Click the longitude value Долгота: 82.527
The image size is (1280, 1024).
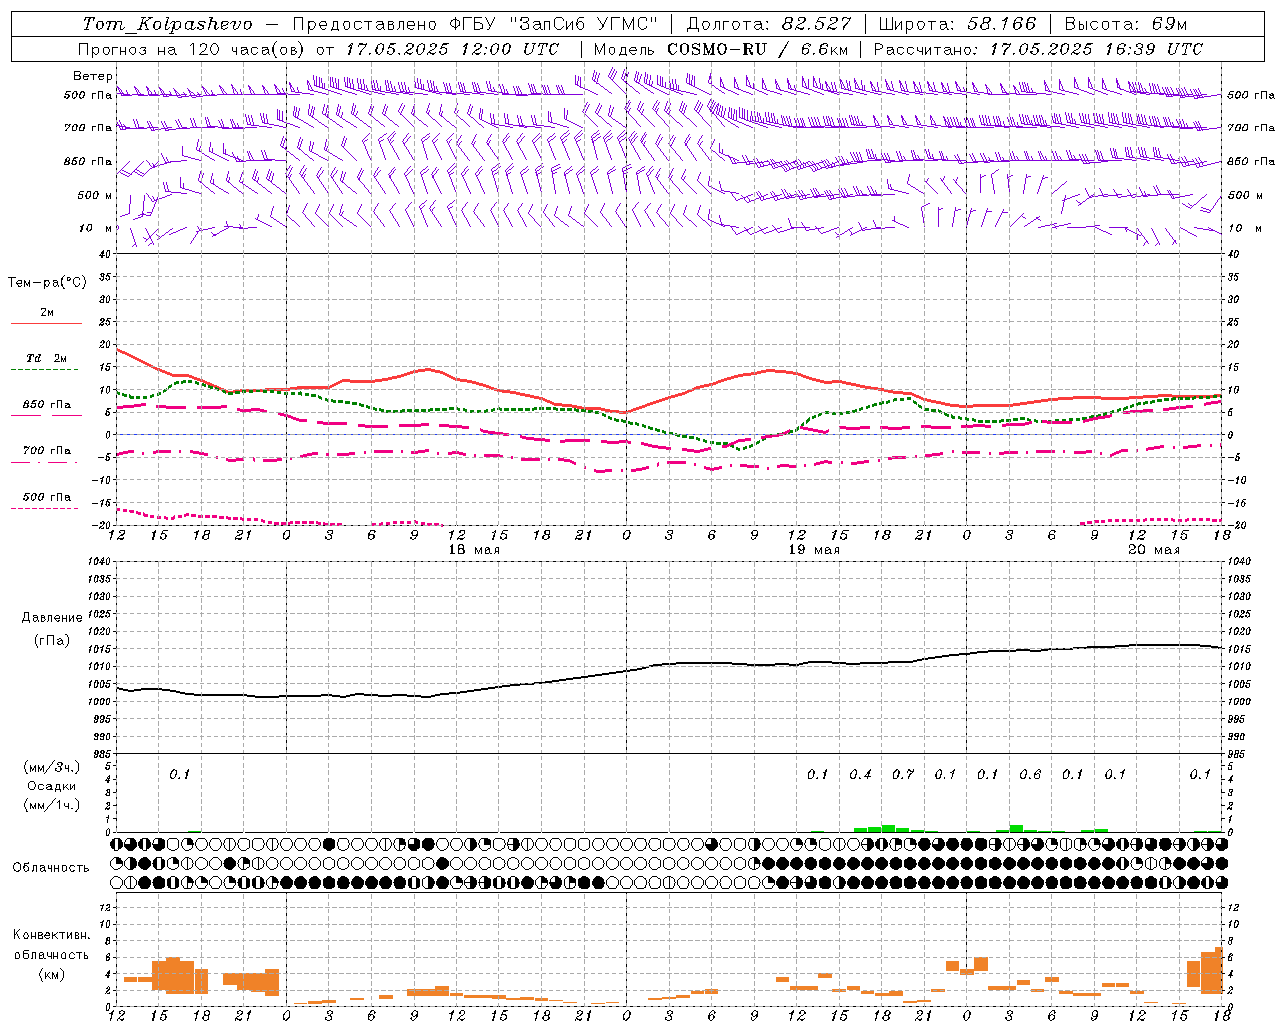pyautogui.click(x=769, y=24)
